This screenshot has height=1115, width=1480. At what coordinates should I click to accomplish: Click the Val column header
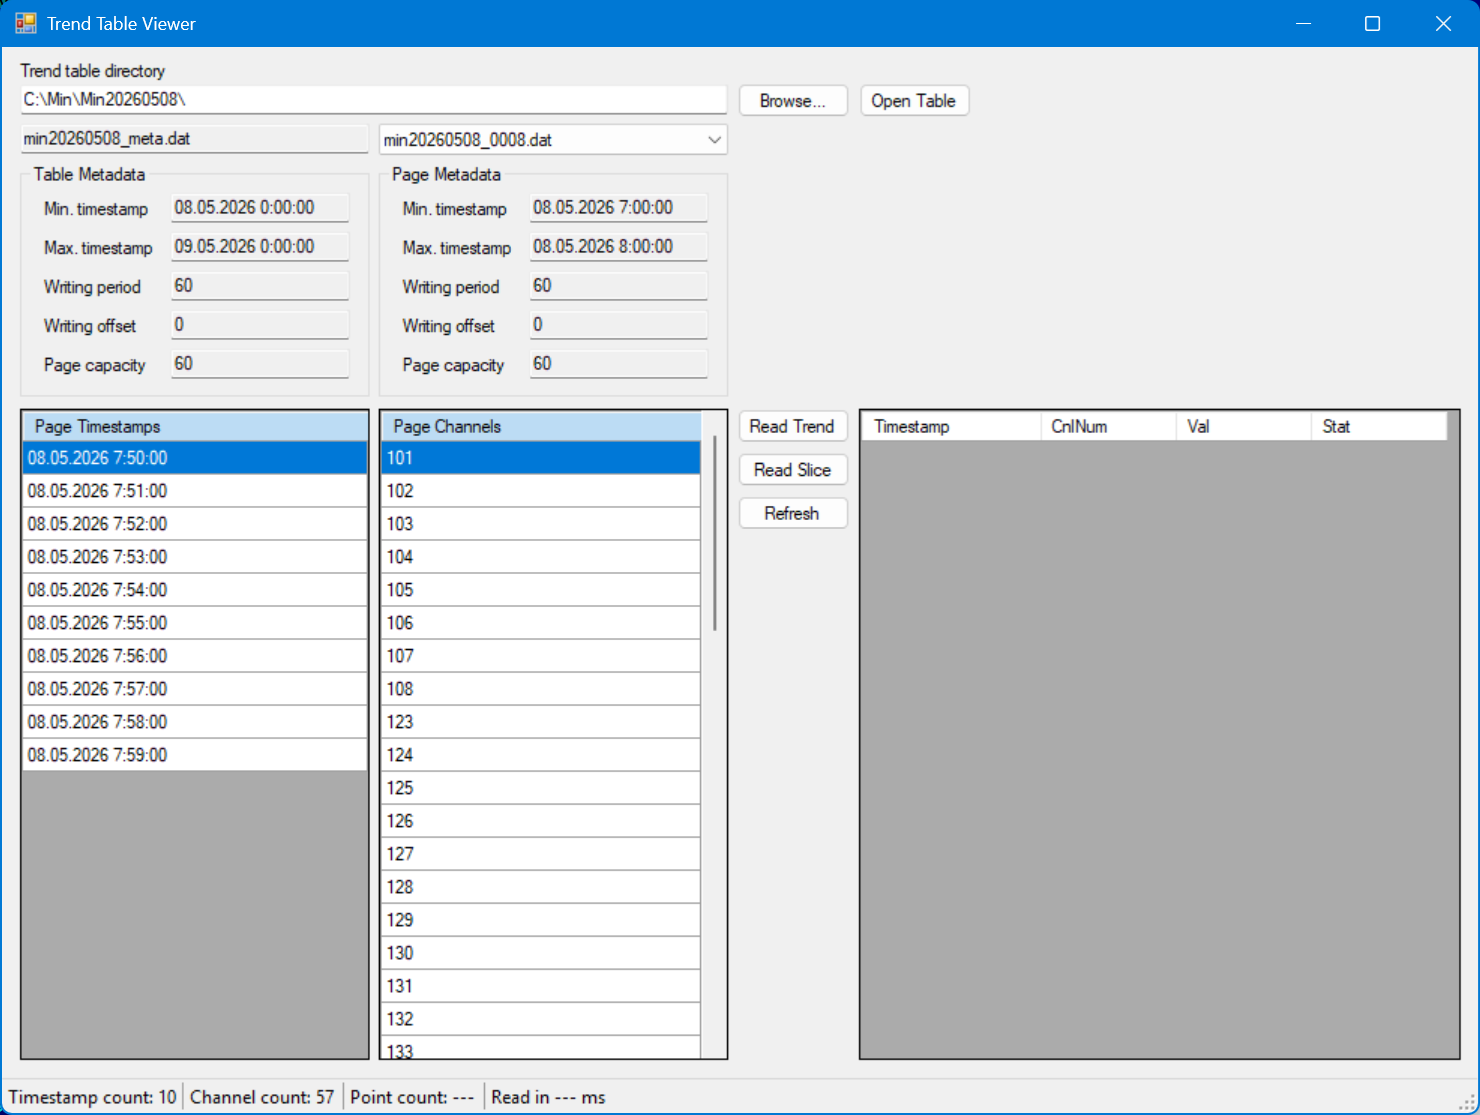[x=1243, y=427]
